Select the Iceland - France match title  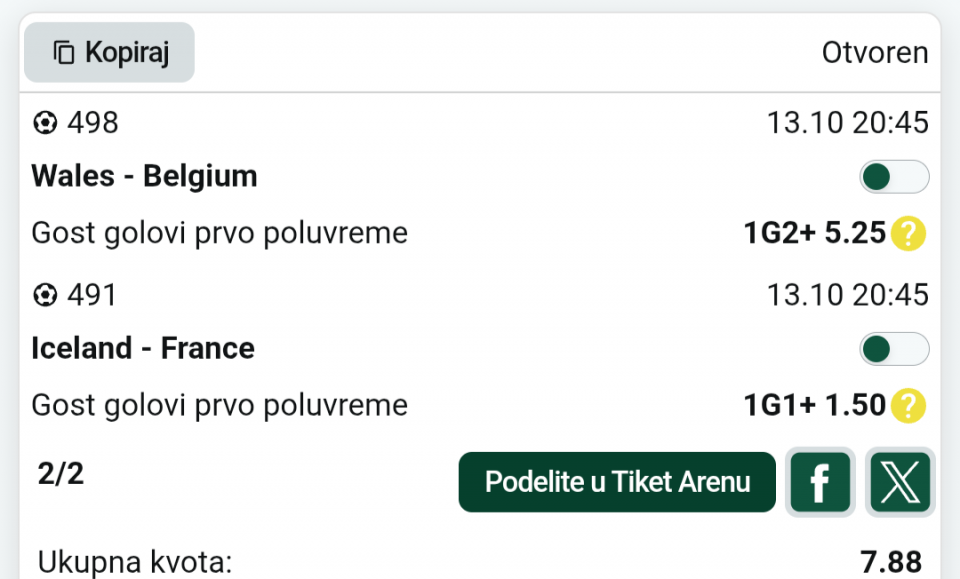pos(143,349)
